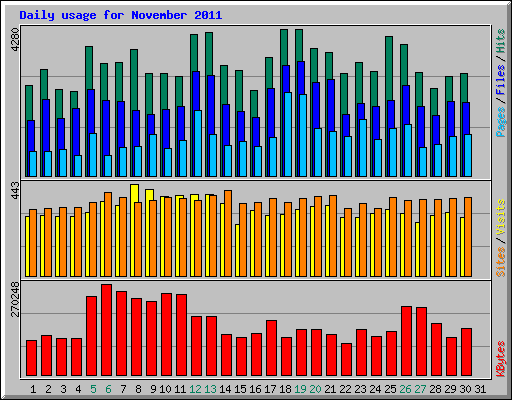
Task: Click day label 6 on the x-axis
Action: [108, 389]
